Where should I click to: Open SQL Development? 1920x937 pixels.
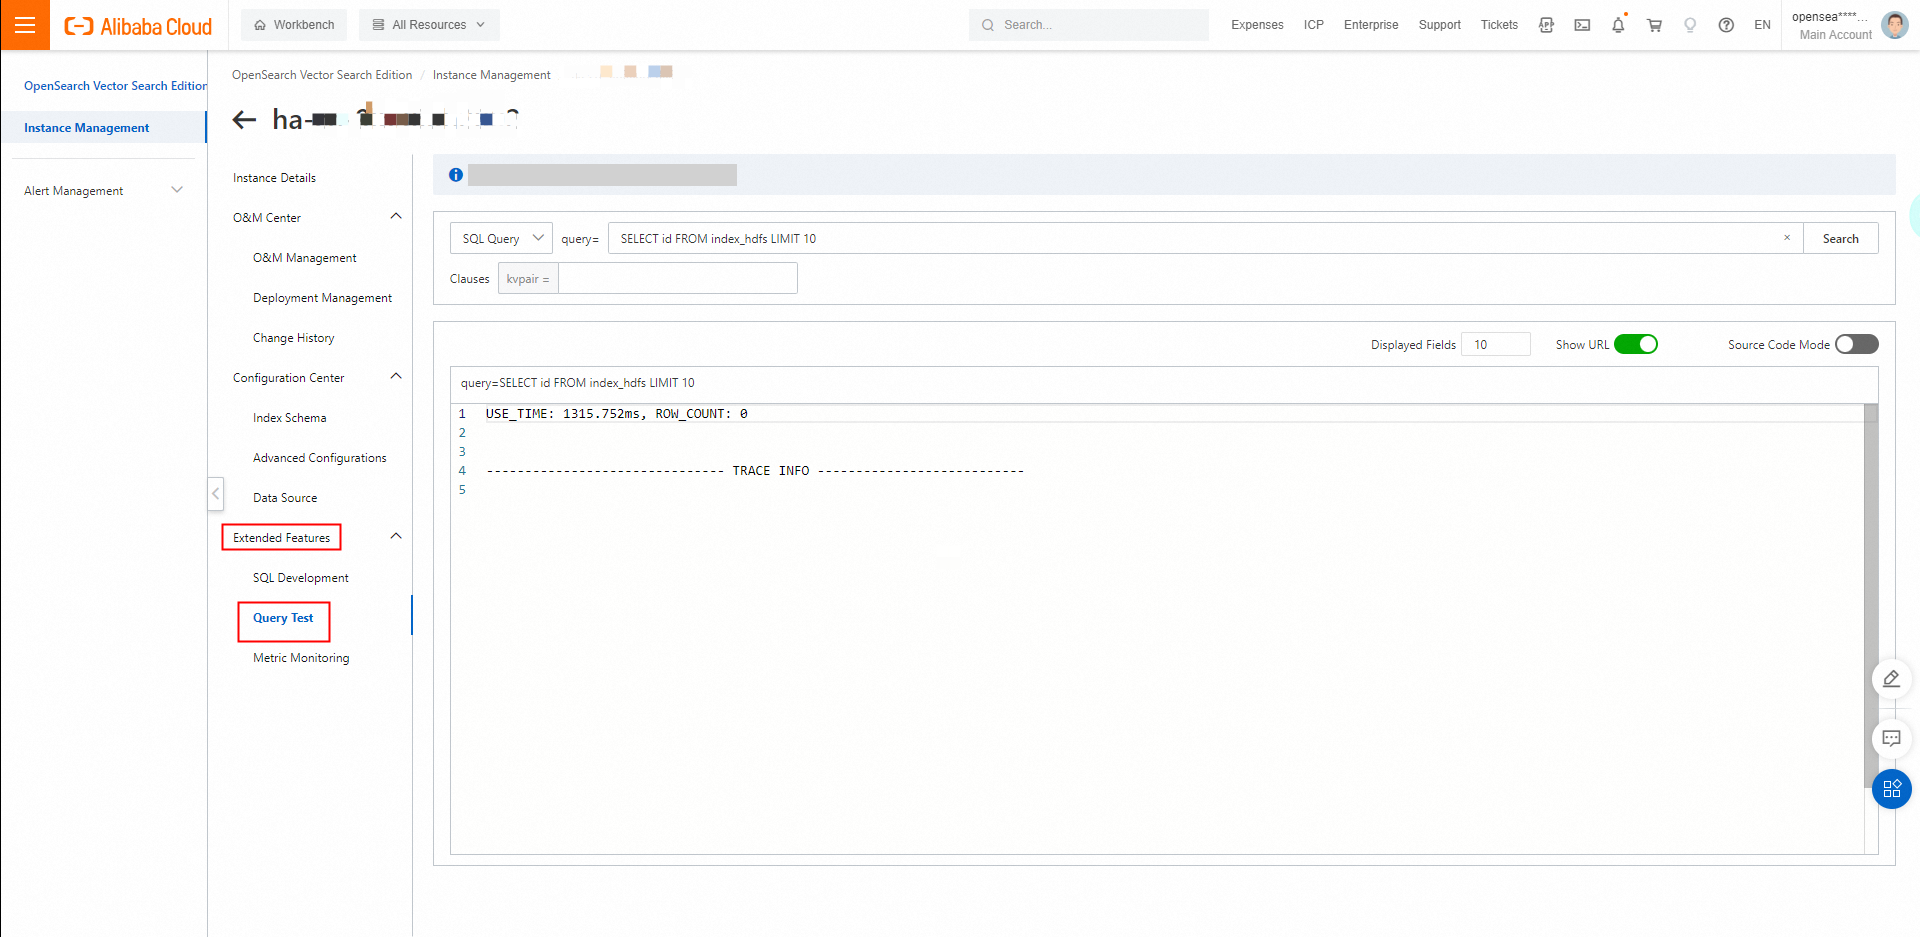301,578
